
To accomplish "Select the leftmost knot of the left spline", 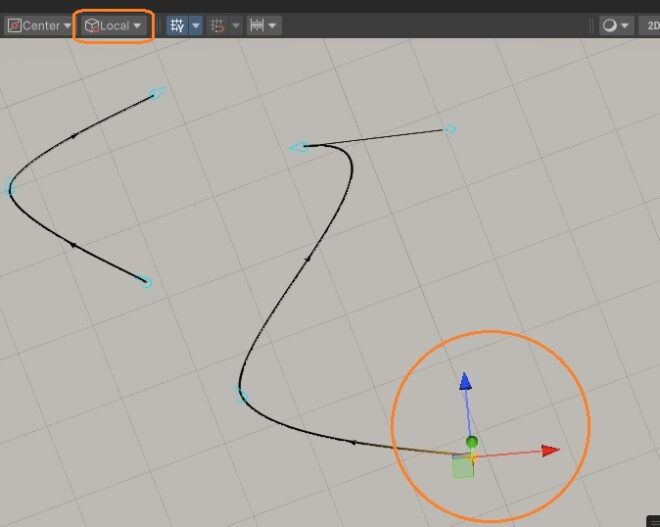I will coord(10,188).
